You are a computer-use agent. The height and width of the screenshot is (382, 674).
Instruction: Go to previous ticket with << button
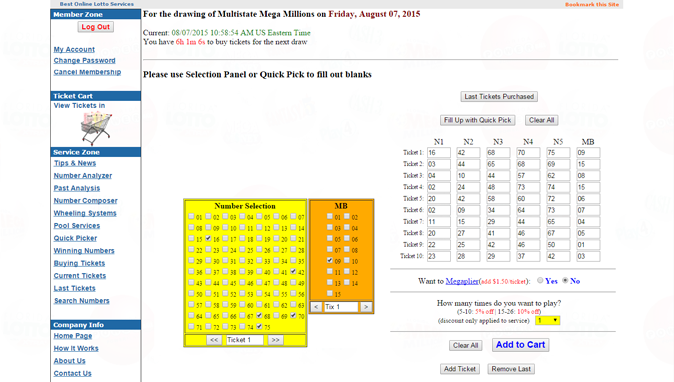[x=214, y=340]
